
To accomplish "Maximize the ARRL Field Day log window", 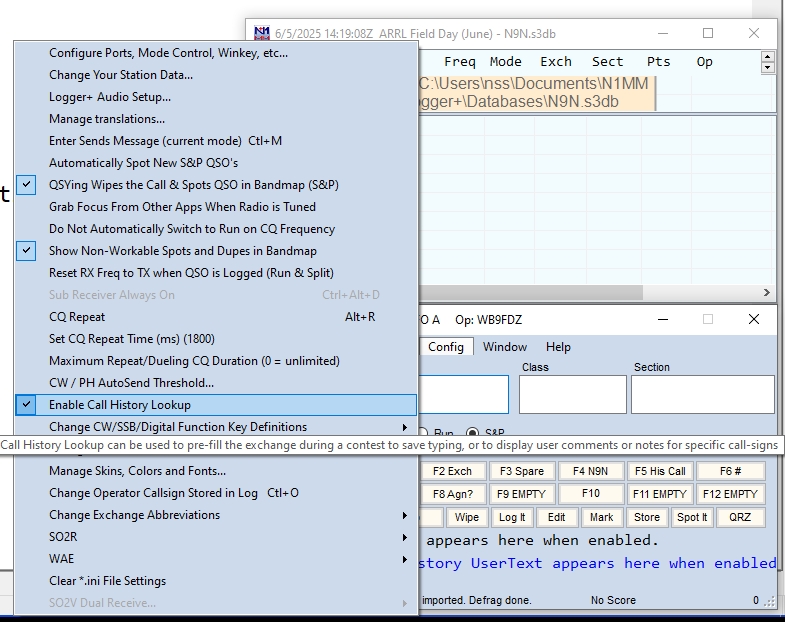I will [x=708, y=33].
